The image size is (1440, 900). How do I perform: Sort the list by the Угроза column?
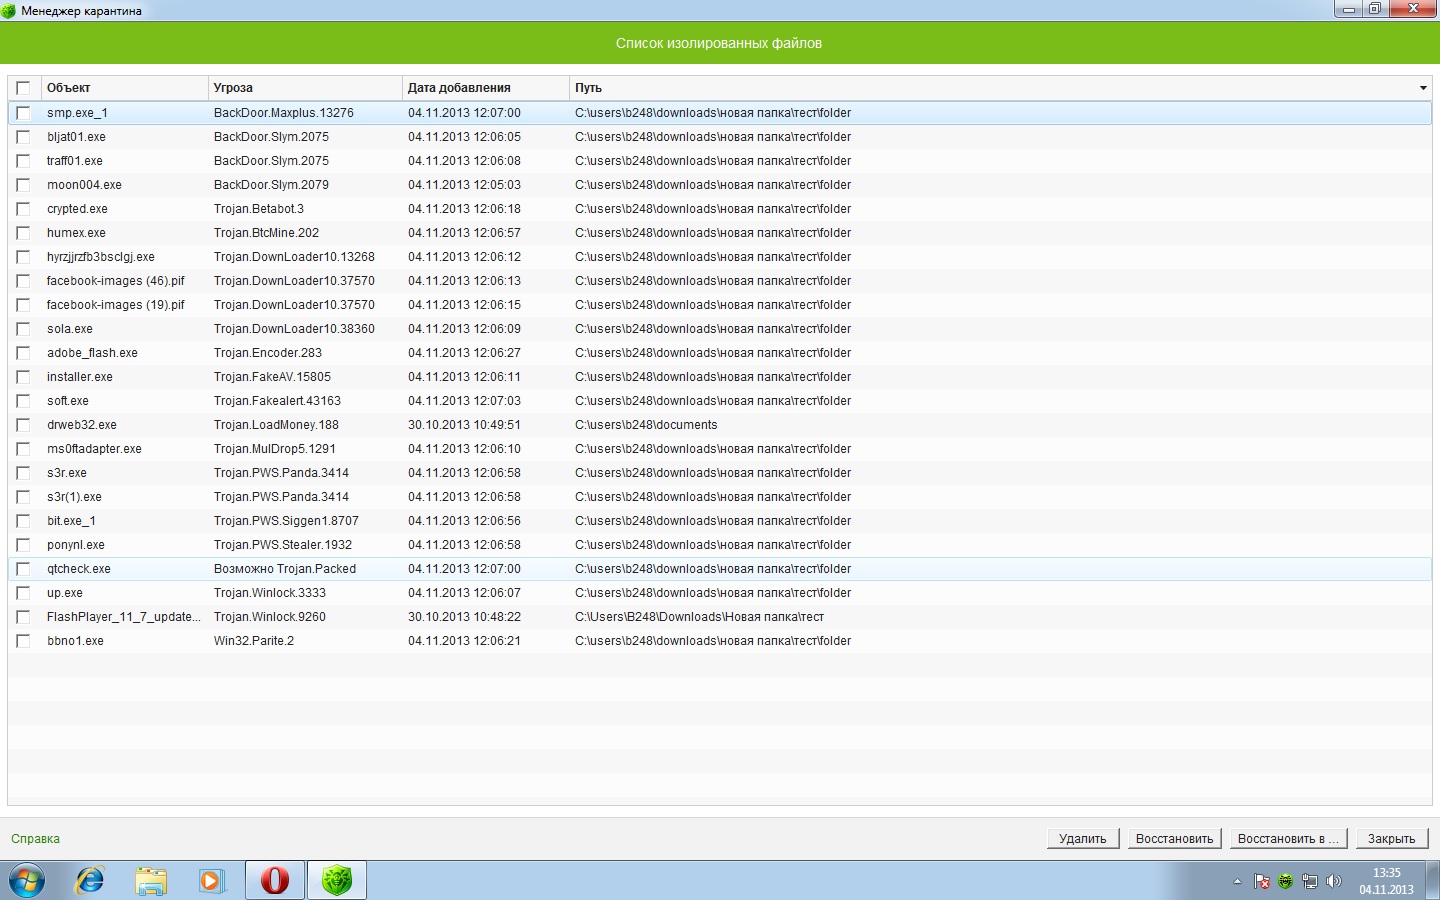pyautogui.click(x=304, y=88)
